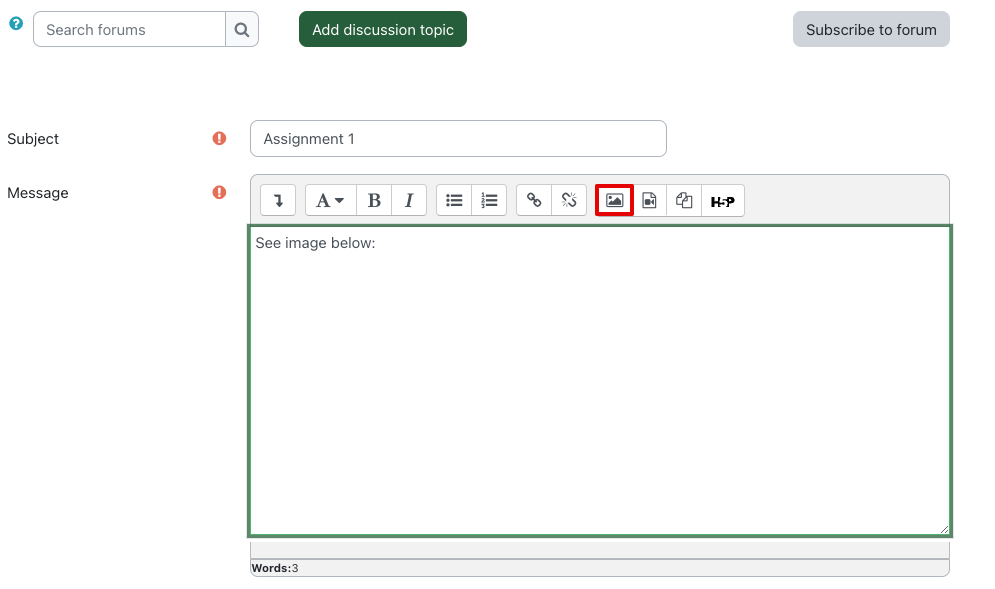
Task: Open the paragraph styles dropdown
Action: pyautogui.click(x=330, y=200)
